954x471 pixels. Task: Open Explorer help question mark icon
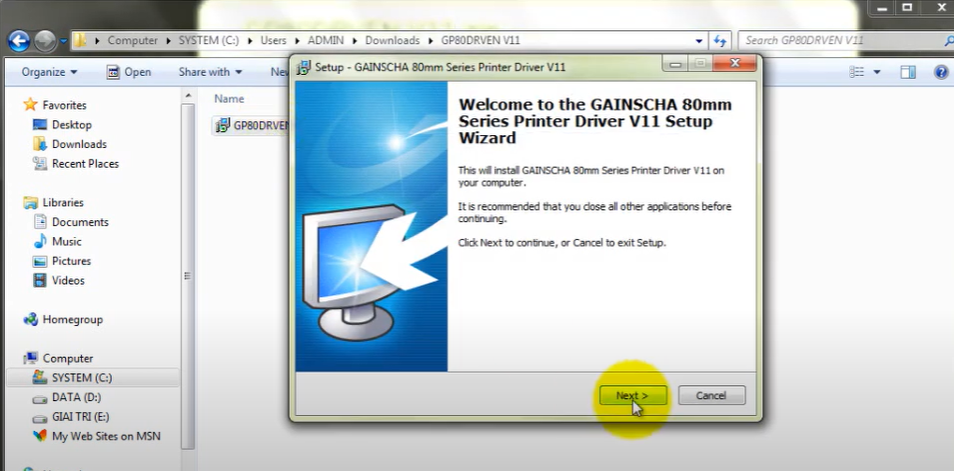point(941,72)
